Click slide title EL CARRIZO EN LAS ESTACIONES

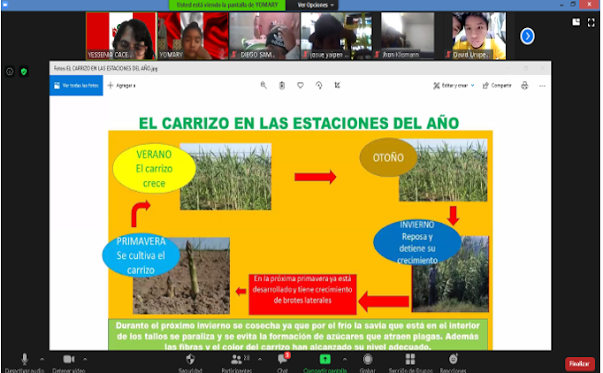pos(299,123)
